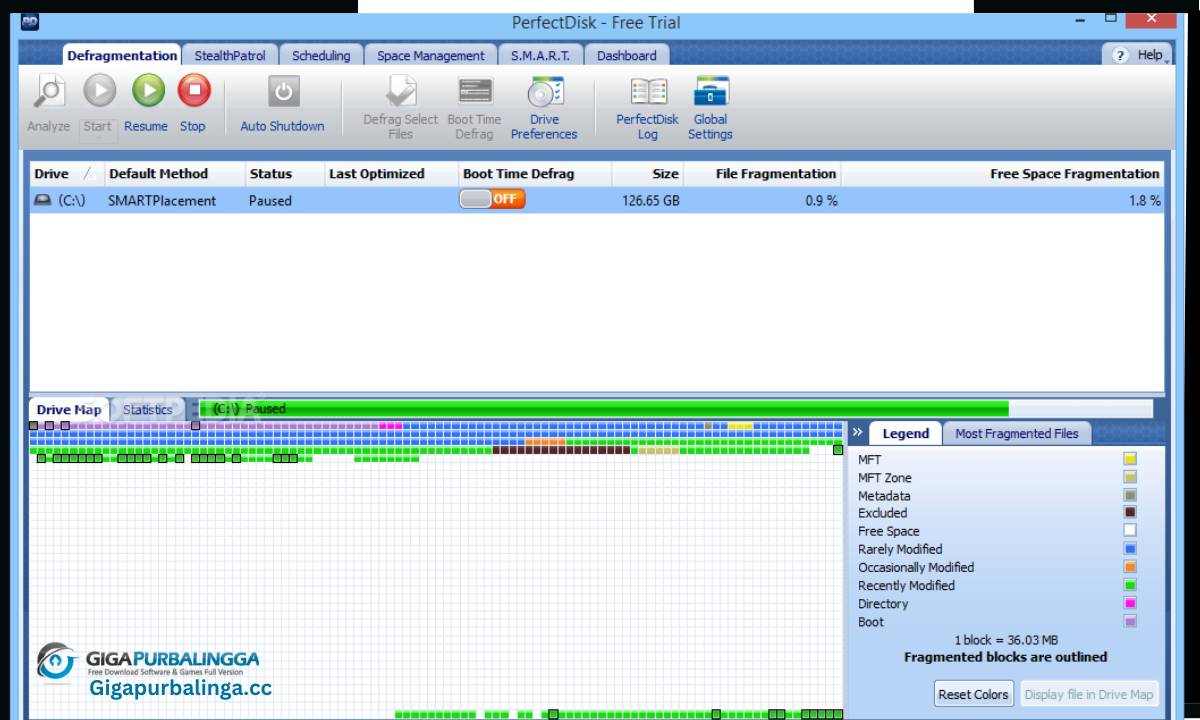Change the Free Space white swatch

tap(1130, 531)
